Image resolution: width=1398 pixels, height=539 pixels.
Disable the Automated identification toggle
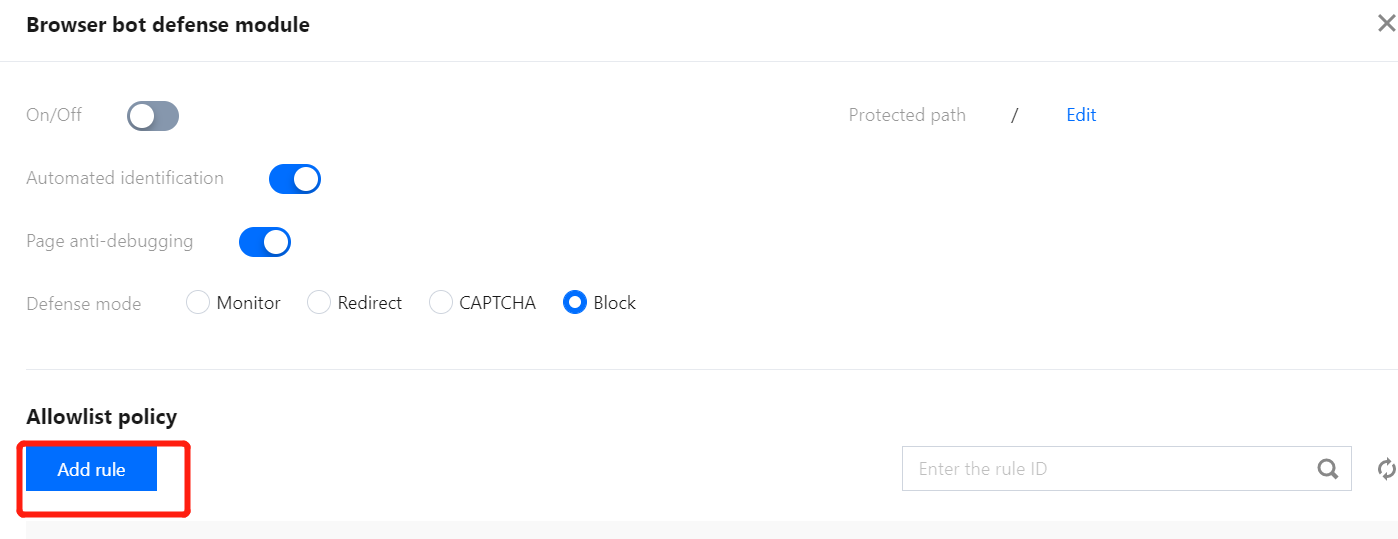pyautogui.click(x=295, y=179)
